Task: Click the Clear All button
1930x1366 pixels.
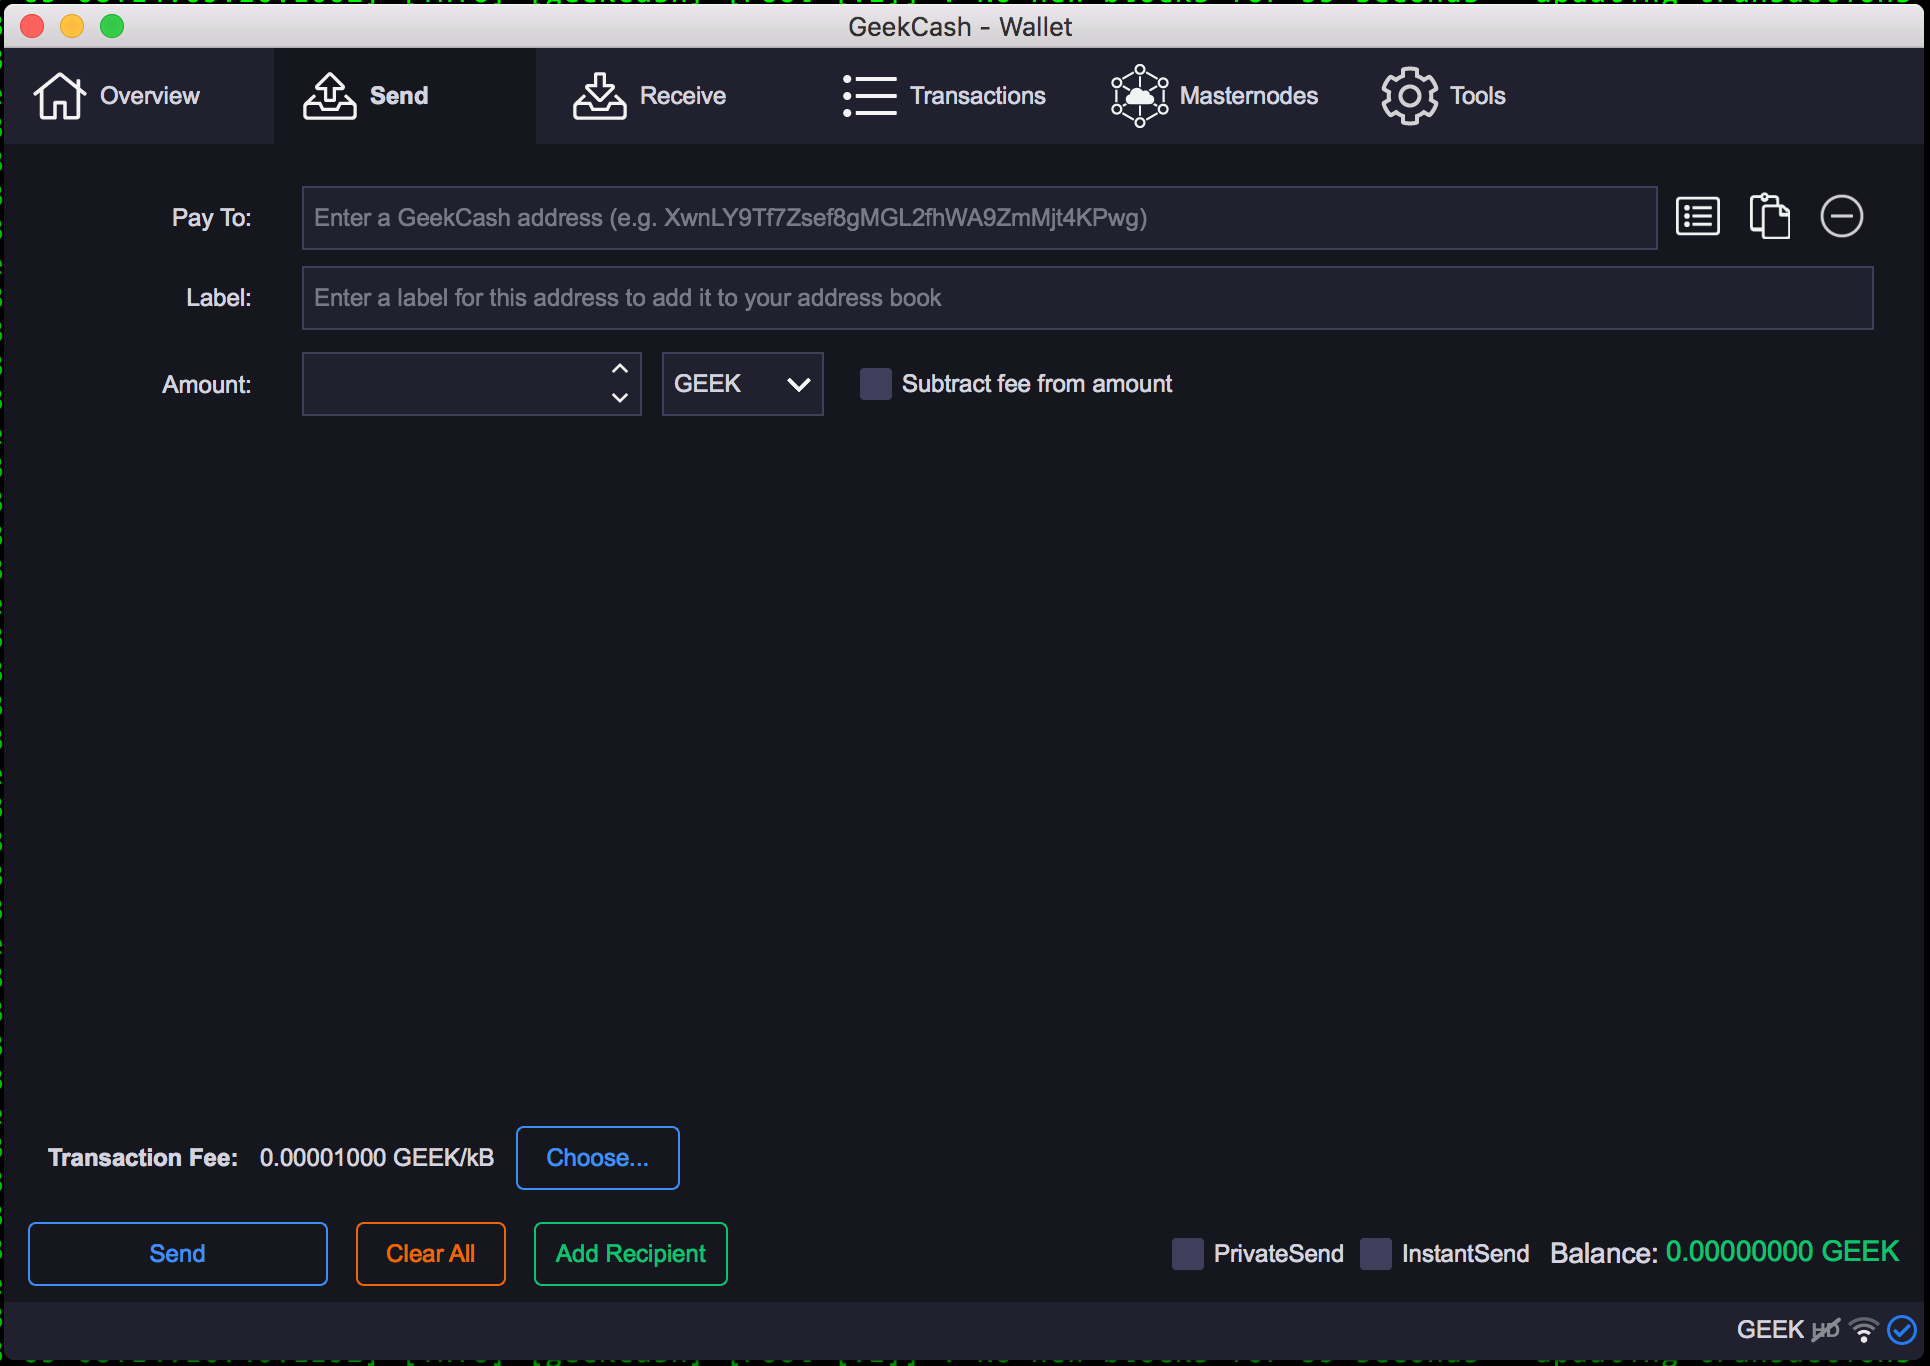Action: pyautogui.click(x=431, y=1254)
